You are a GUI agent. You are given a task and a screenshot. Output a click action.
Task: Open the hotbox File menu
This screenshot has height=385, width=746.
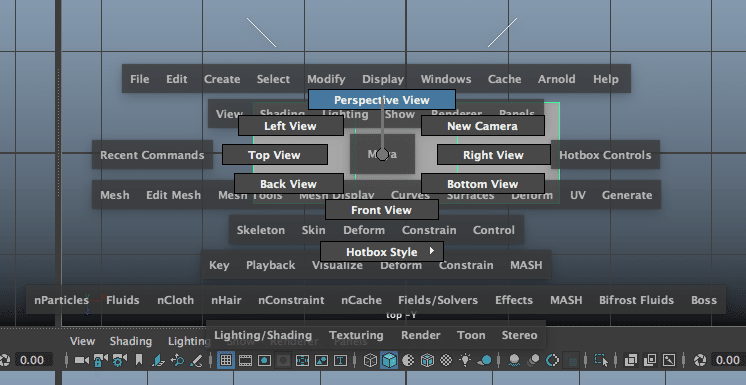pos(139,79)
